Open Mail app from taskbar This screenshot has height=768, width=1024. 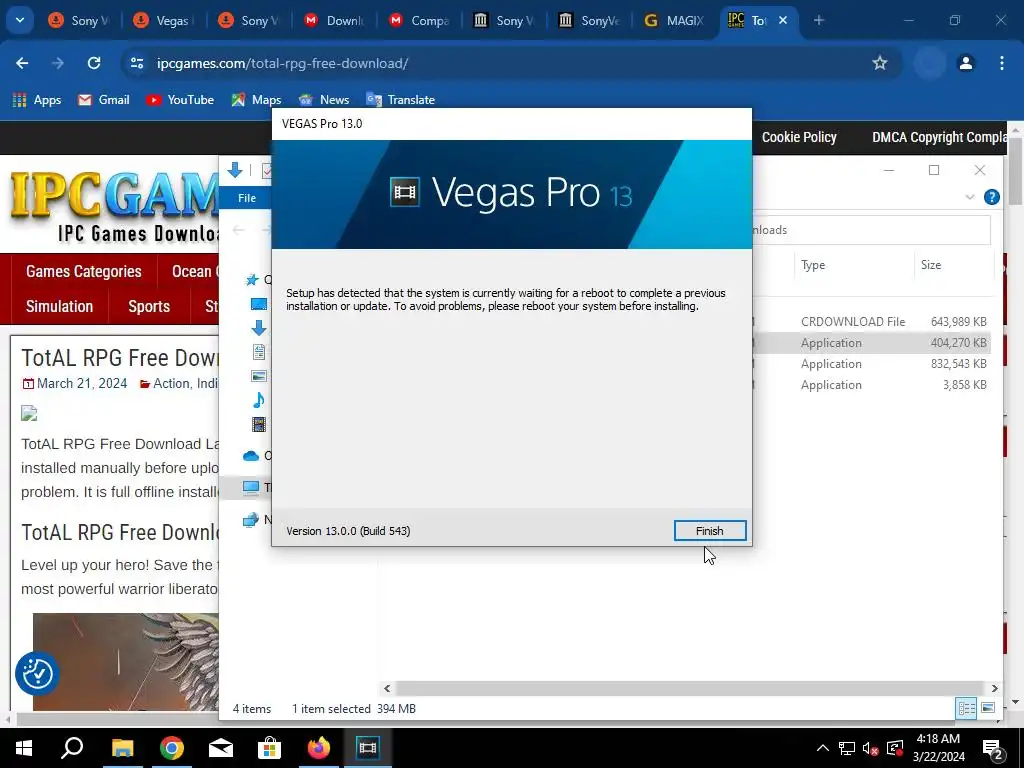pyautogui.click(x=221, y=748)
